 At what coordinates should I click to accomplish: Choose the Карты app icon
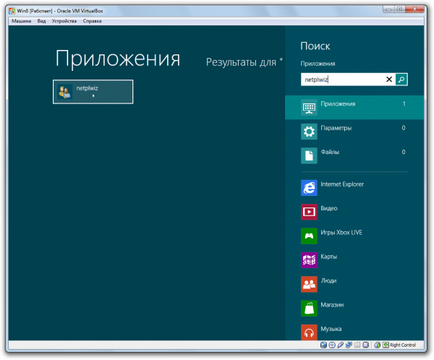tap(309, 260)
